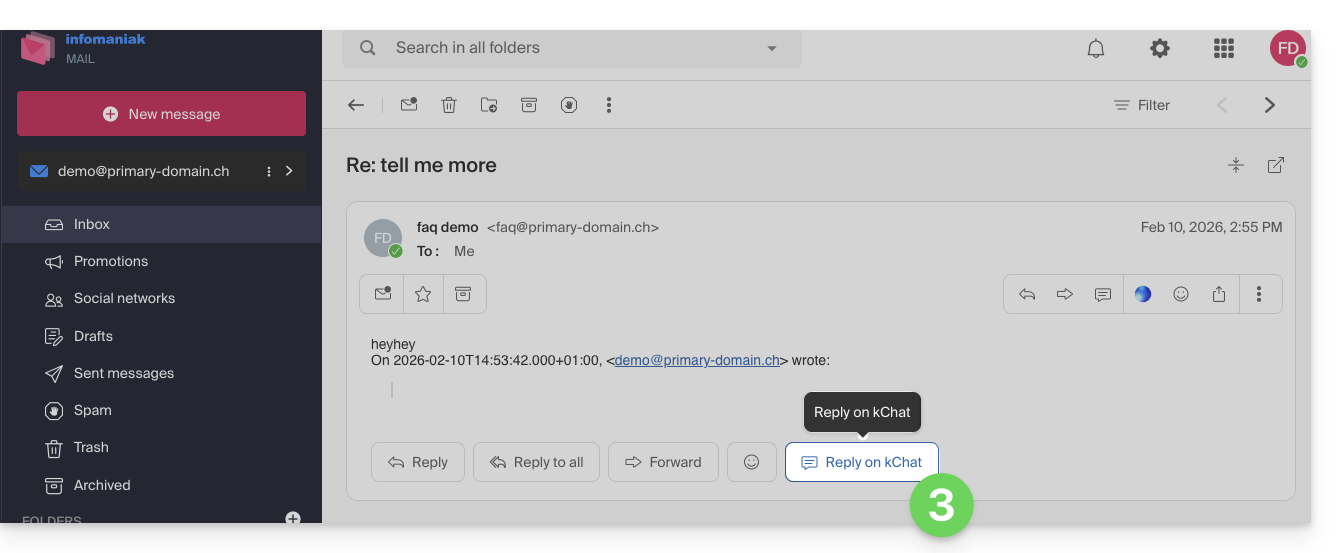Click the Search in all folders field
Image resolution: width=1341 pixels, height=553 pixels.
(560, 48)
